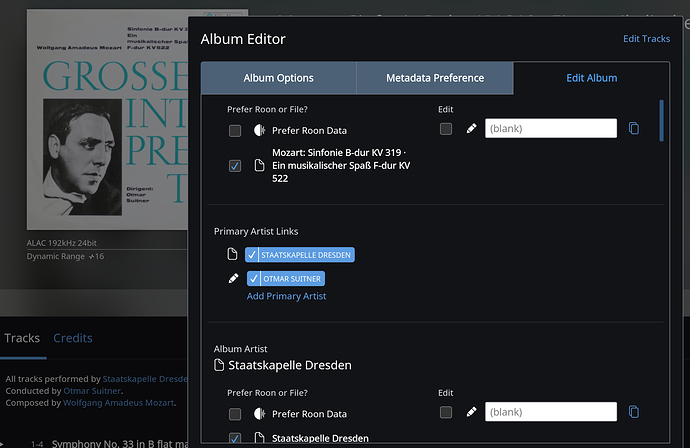The width and height of the screenshot is (690, 448).
Task: Click the Edit Tracks link
Action: pos(646,39)
